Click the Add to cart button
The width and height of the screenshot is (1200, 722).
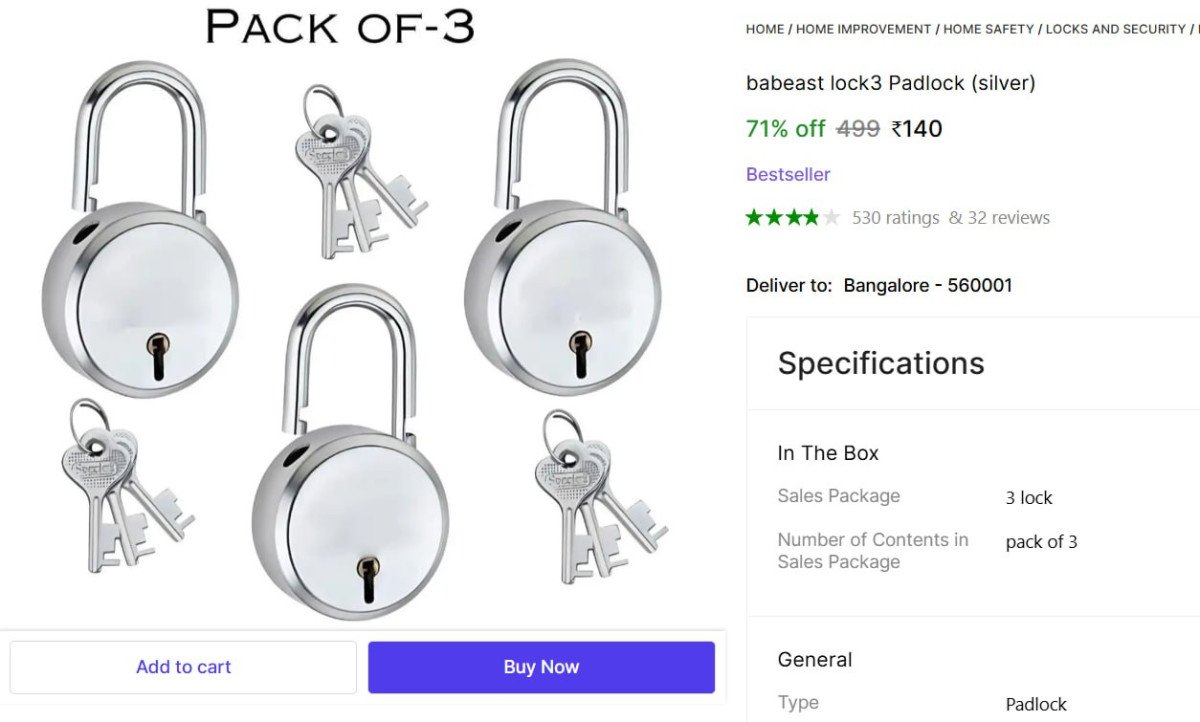(x=183, y=667)
